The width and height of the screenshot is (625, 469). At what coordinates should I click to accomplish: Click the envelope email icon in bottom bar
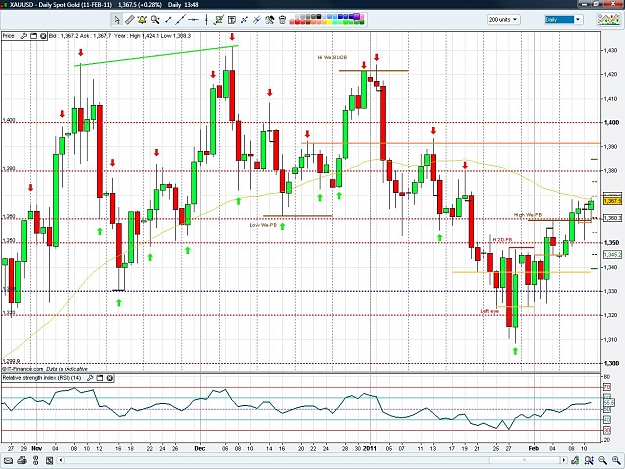8,461
